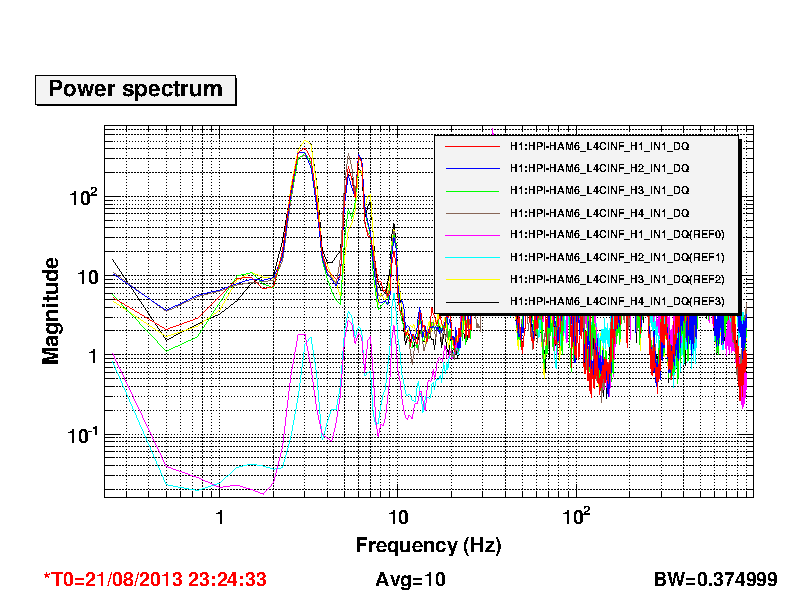The height and width of the screenshot is (612, 792).
Task: Click the 10² y-axis tick label
Action: pyautogui.click(x=83, y=197)
